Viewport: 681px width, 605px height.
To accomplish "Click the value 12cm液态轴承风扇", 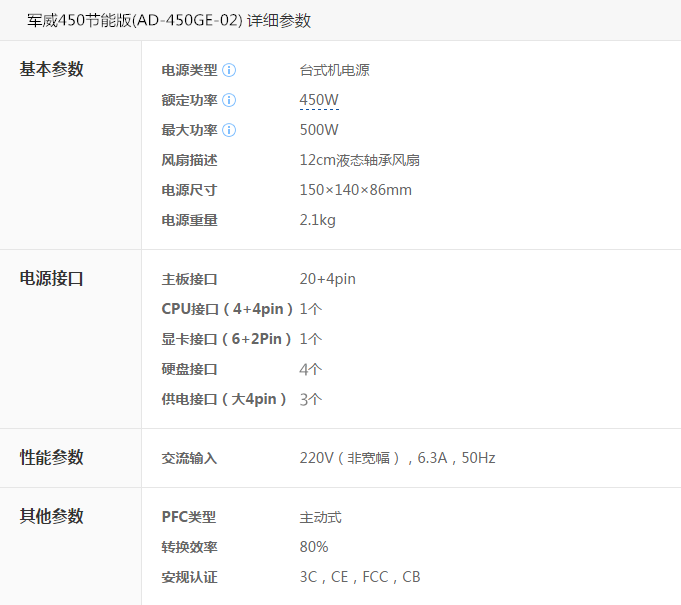I will (x=360, y=160).
